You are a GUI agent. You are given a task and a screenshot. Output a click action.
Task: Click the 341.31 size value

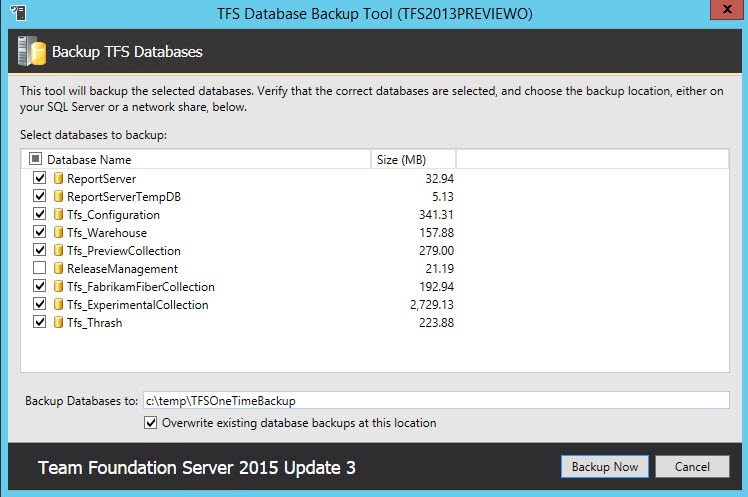point(436,215)
